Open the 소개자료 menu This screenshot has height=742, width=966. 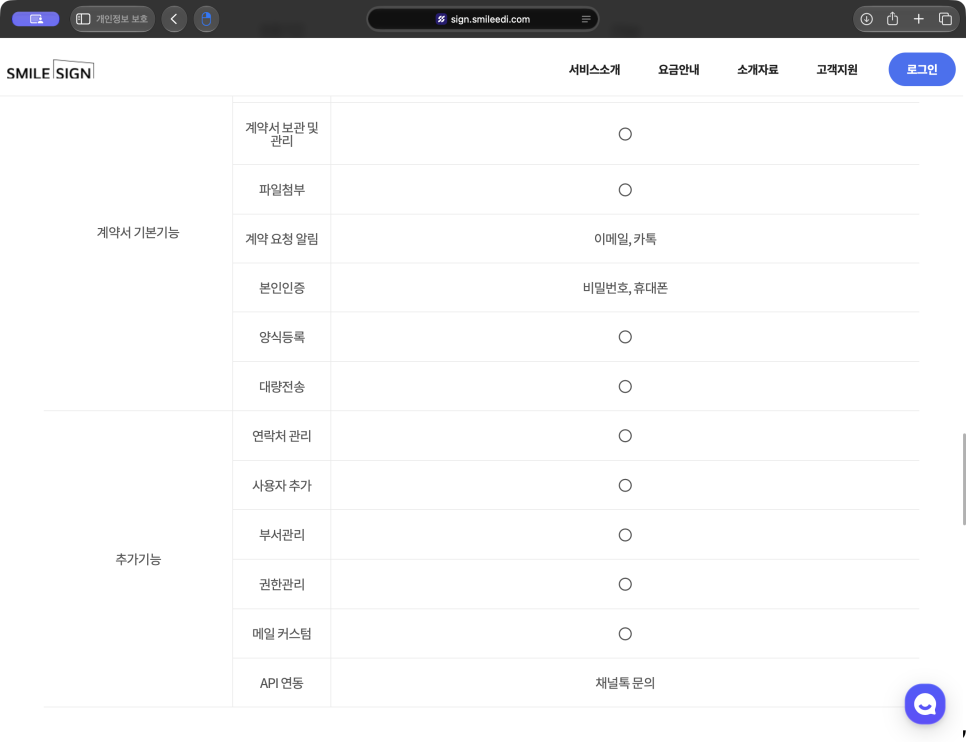click(x=757, y=70)
